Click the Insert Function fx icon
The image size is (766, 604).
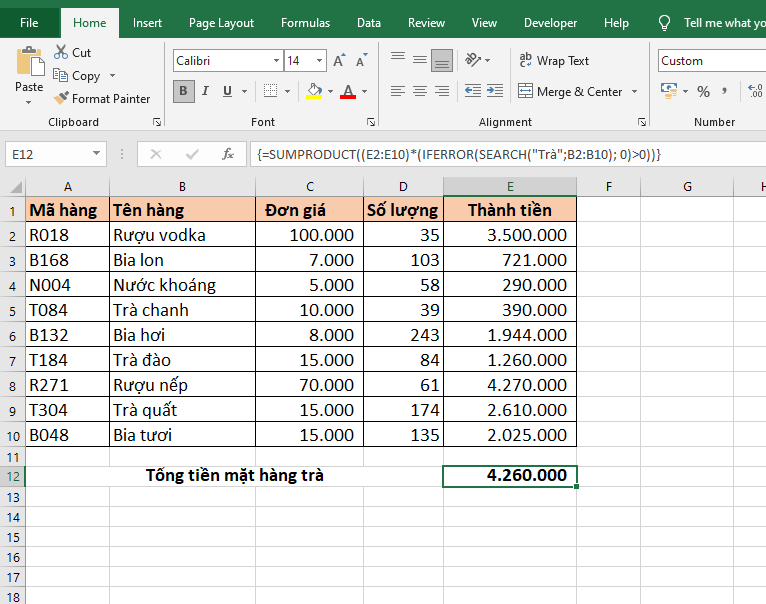(x=228, y=154)
